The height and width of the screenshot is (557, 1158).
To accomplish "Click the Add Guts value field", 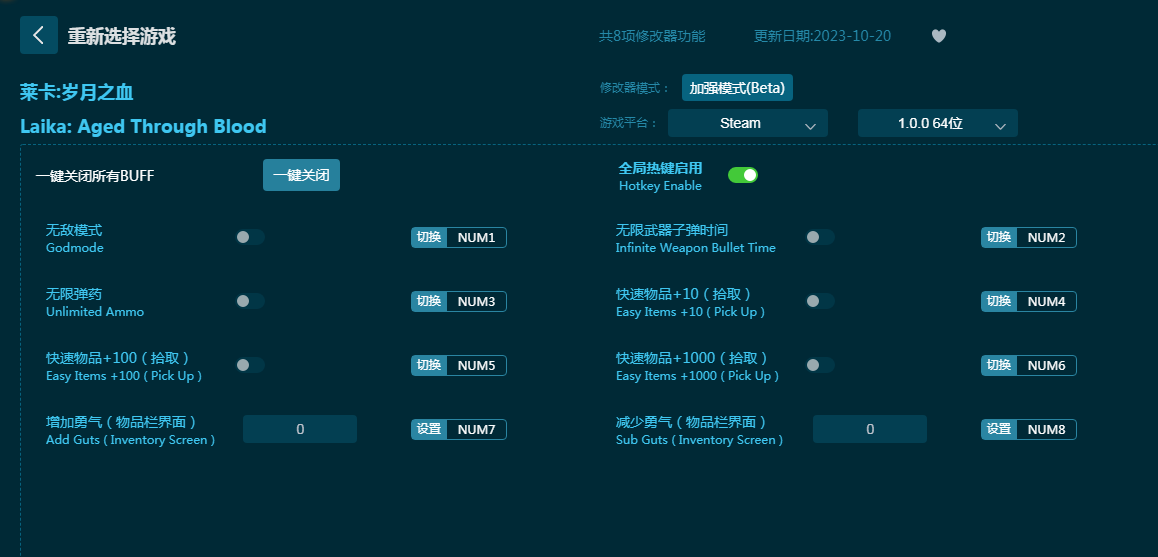I will [x=300, y=429].
